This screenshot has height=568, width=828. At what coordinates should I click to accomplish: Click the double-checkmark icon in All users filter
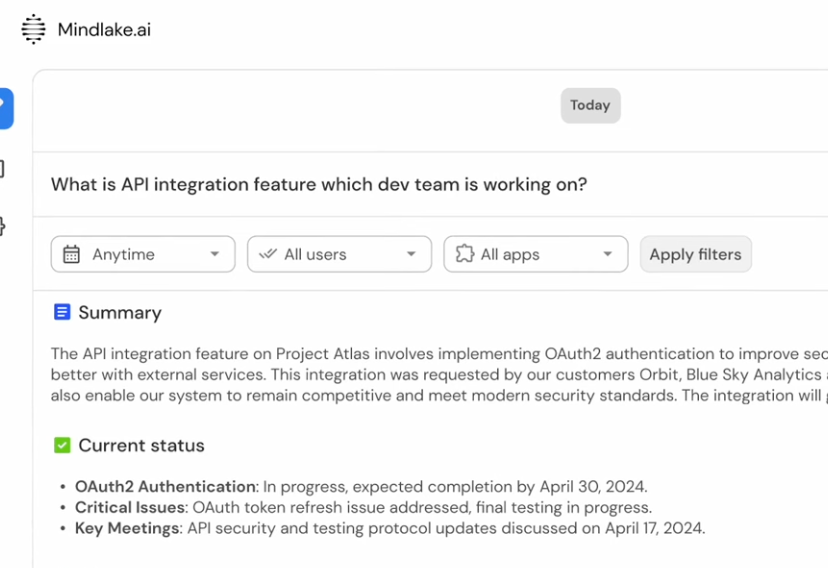267,254
